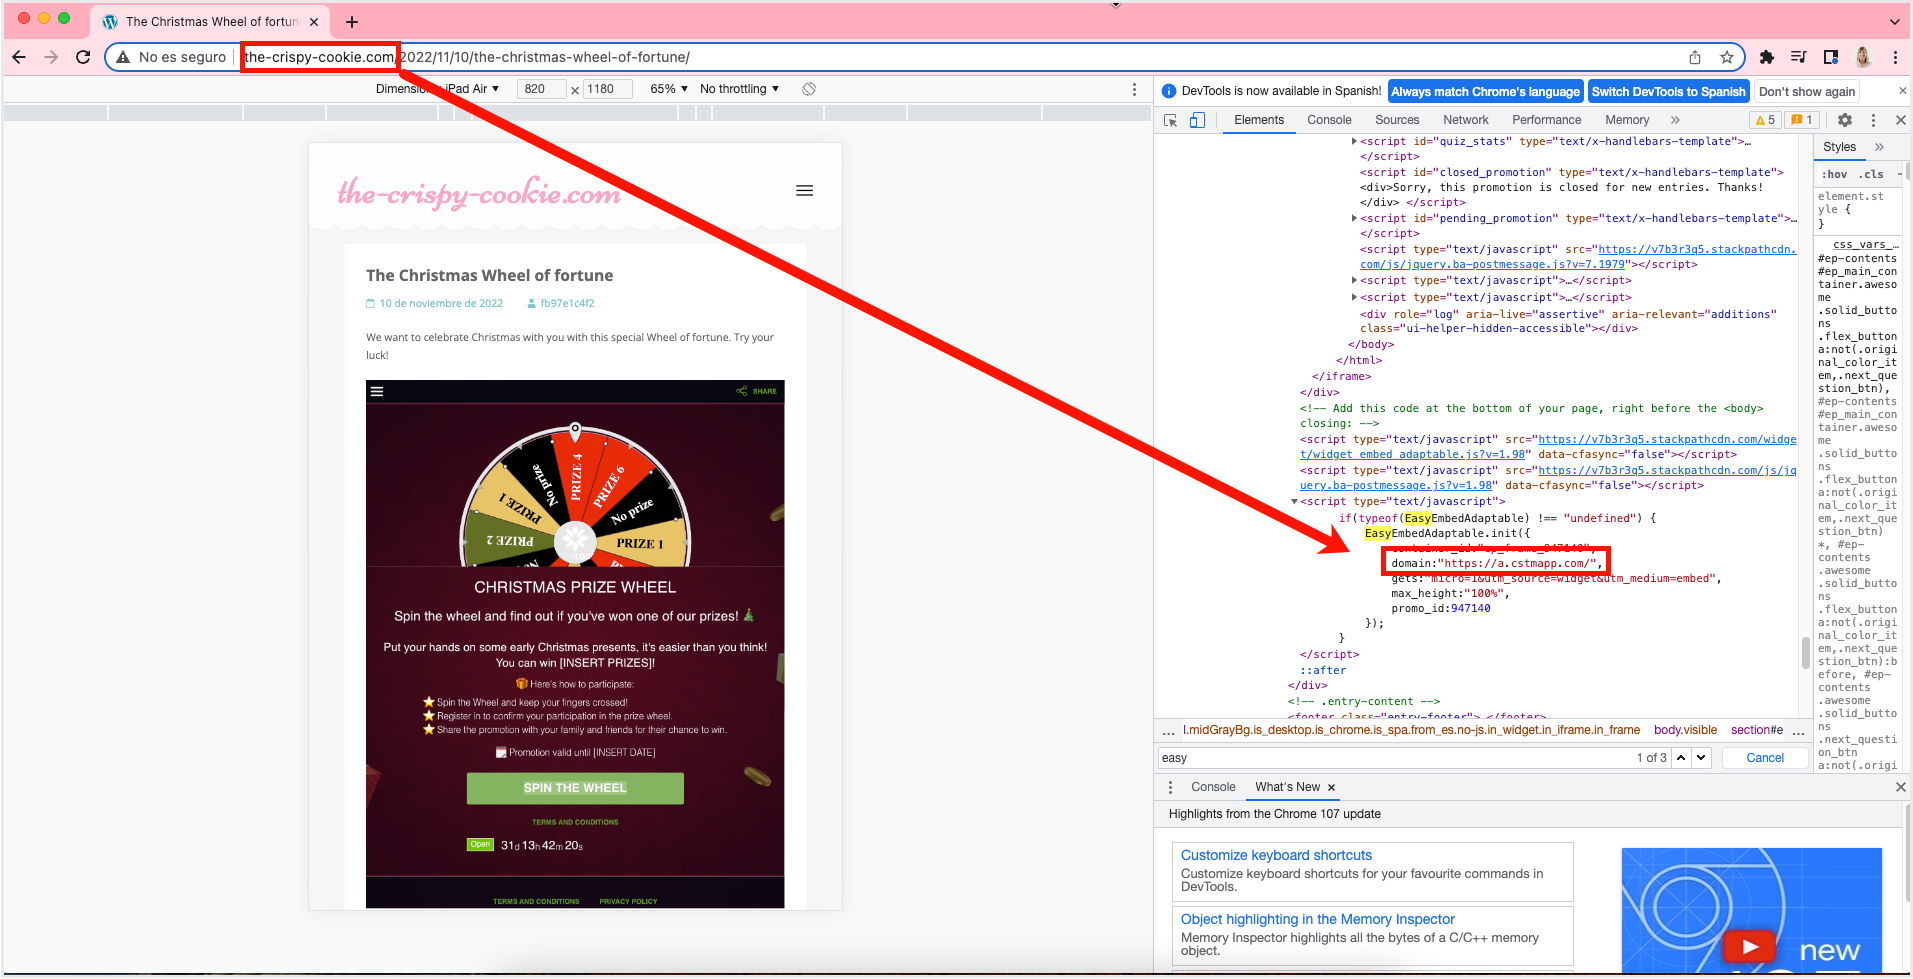1913x979 pixels.
Task: Collapse the open script text/javascript node
Action: coord(1294,502)
